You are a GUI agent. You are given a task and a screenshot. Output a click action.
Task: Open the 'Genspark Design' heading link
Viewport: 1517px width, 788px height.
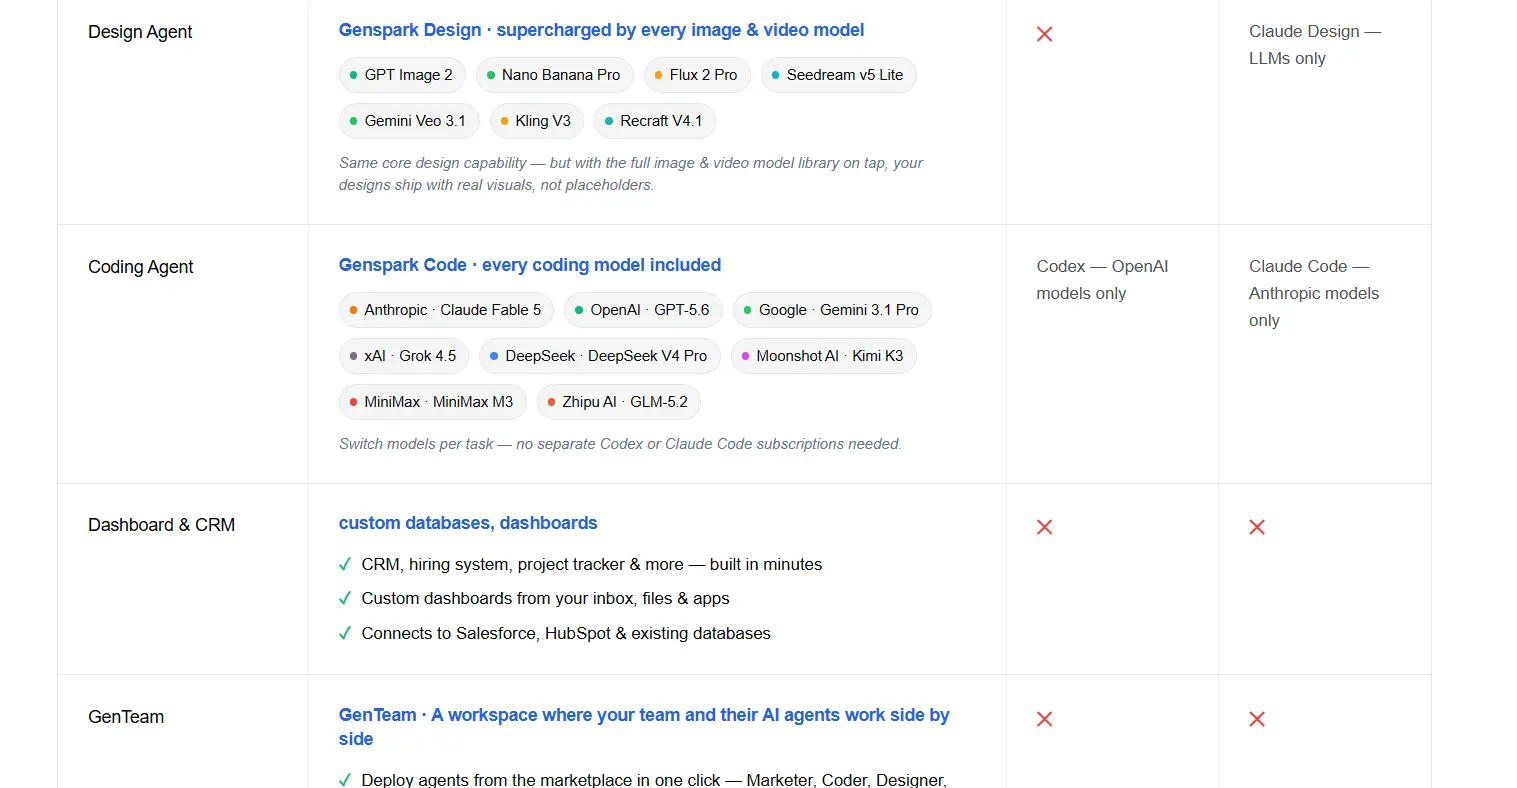point(601,30)
